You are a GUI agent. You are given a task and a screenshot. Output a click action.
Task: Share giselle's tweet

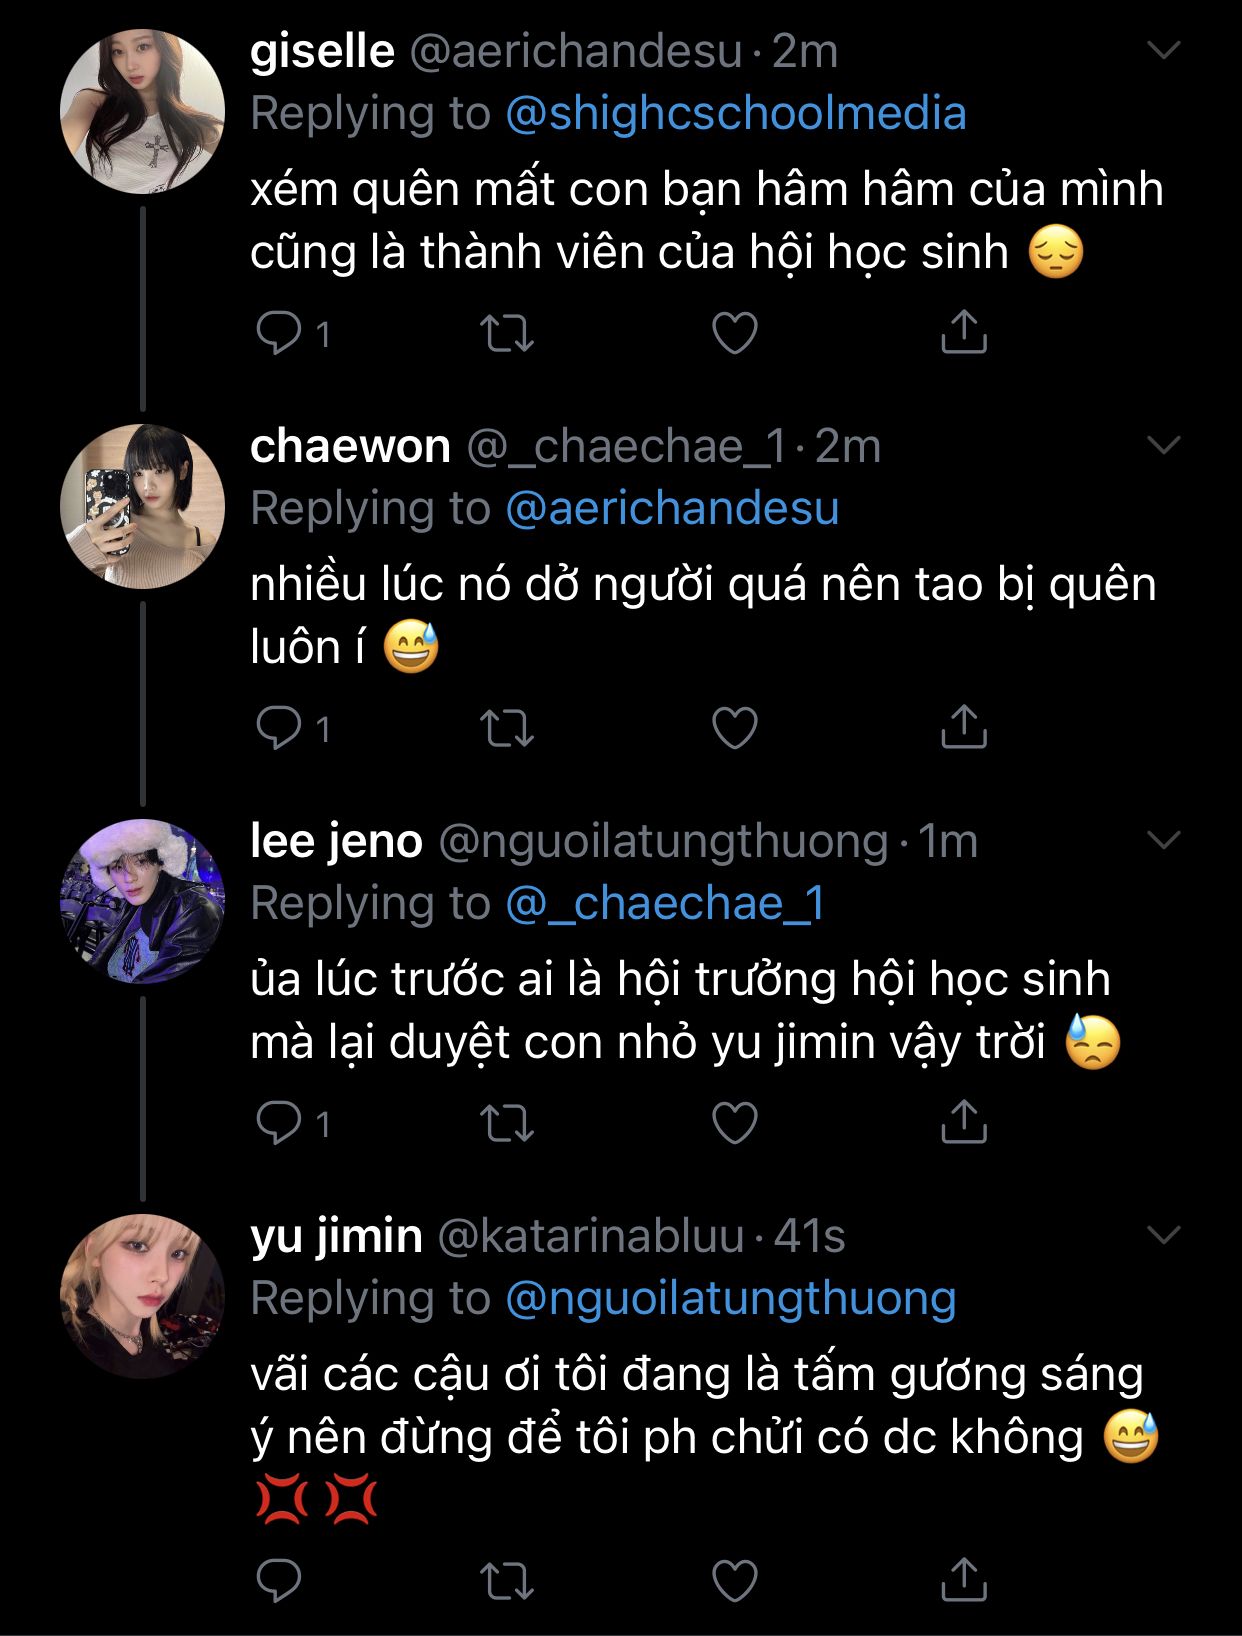(x=963, y=333)
